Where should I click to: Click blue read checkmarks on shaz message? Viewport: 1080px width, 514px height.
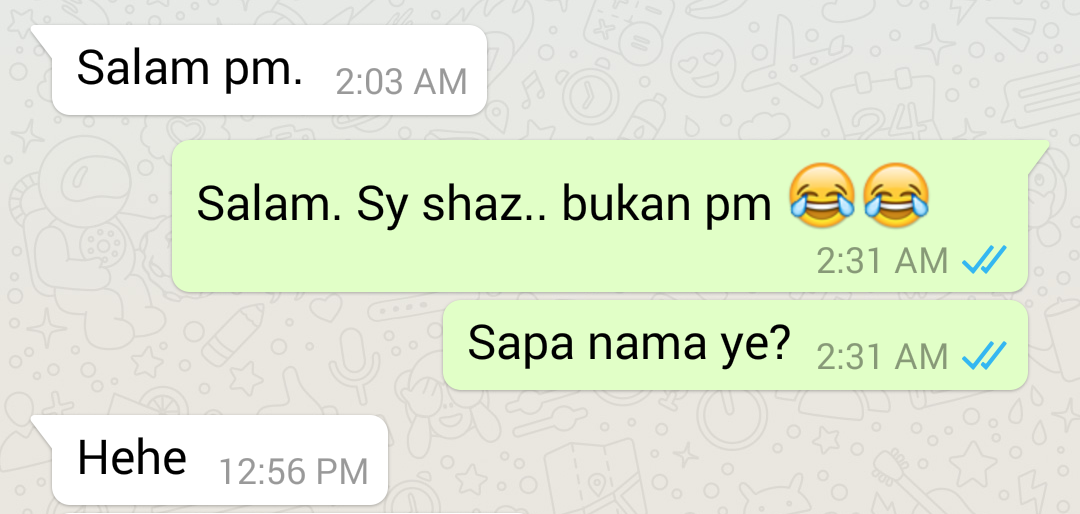(984, 260)
